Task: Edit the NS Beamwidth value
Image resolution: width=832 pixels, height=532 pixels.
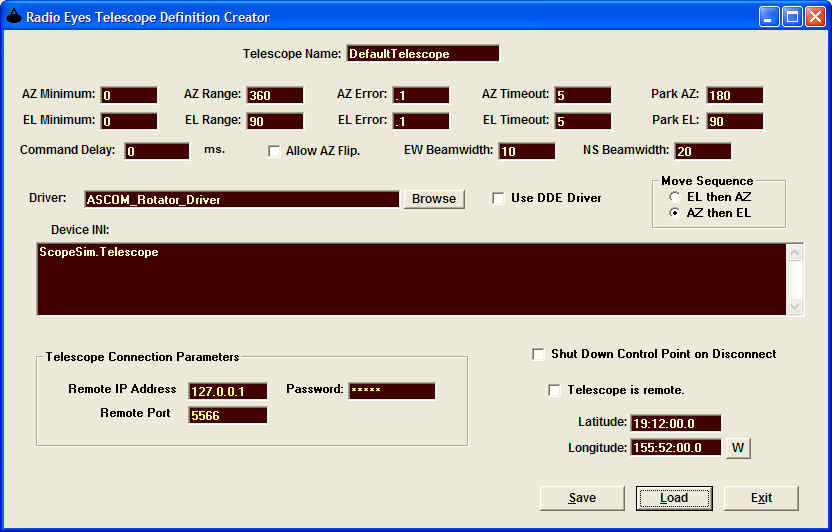Action: (703, 151)
